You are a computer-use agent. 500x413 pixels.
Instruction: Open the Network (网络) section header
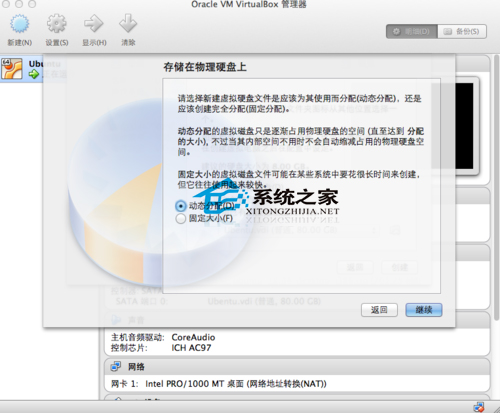tap(297, 367)
